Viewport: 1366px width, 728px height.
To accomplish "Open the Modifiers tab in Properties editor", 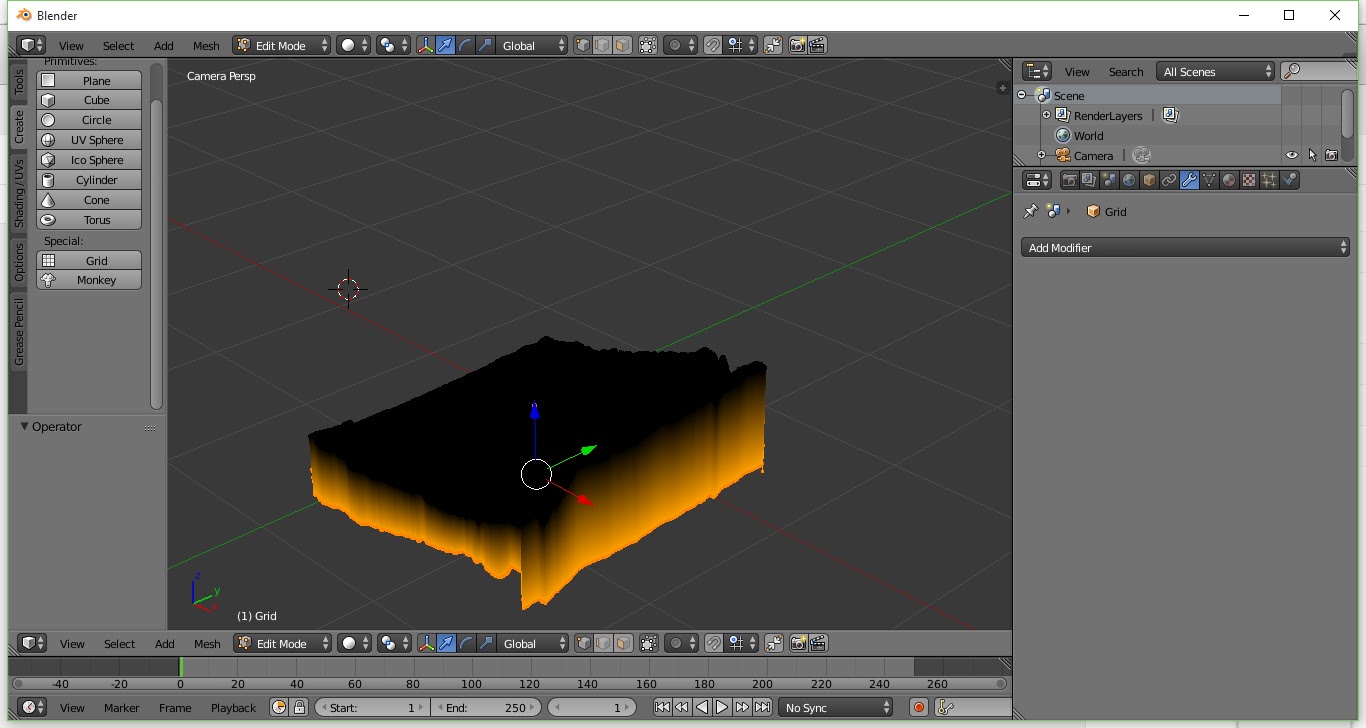I will pos(1189,179).
